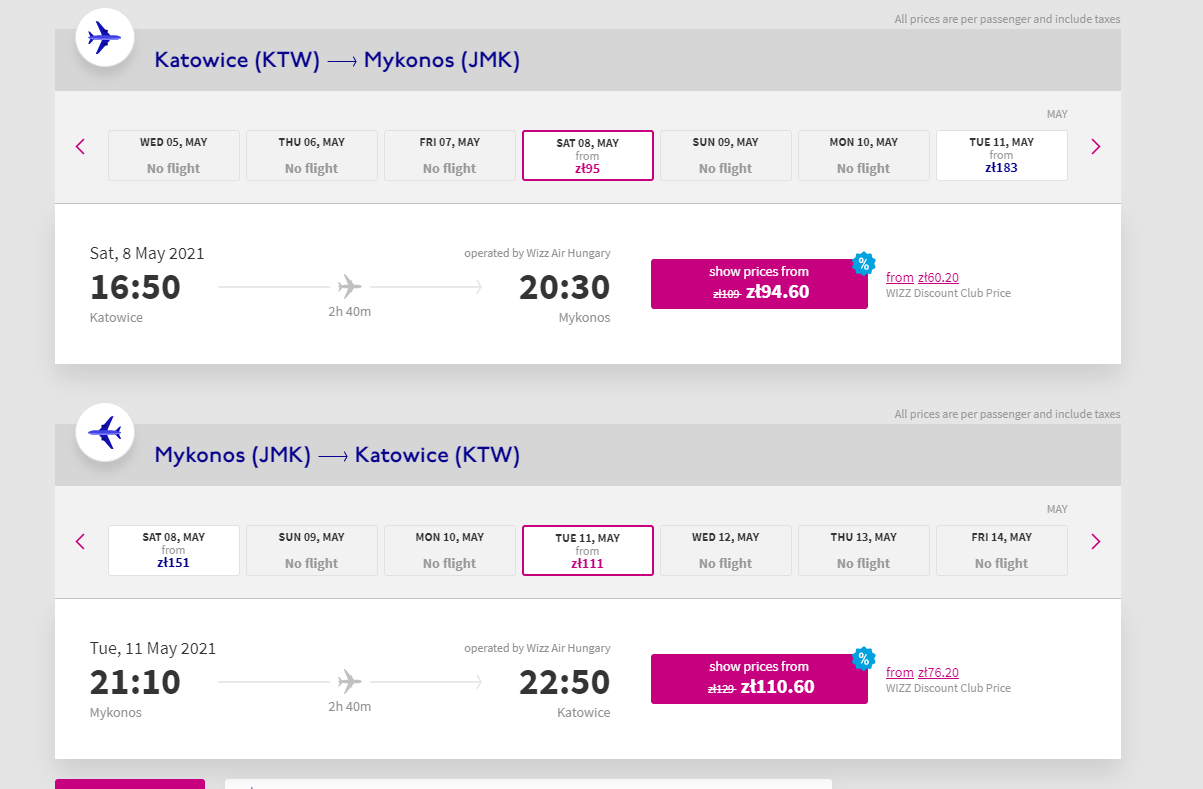Select the TUE 11, MAY zł111 return date
The height and width of the screenshot is (789, 1203).
click(x=588, y=550)
